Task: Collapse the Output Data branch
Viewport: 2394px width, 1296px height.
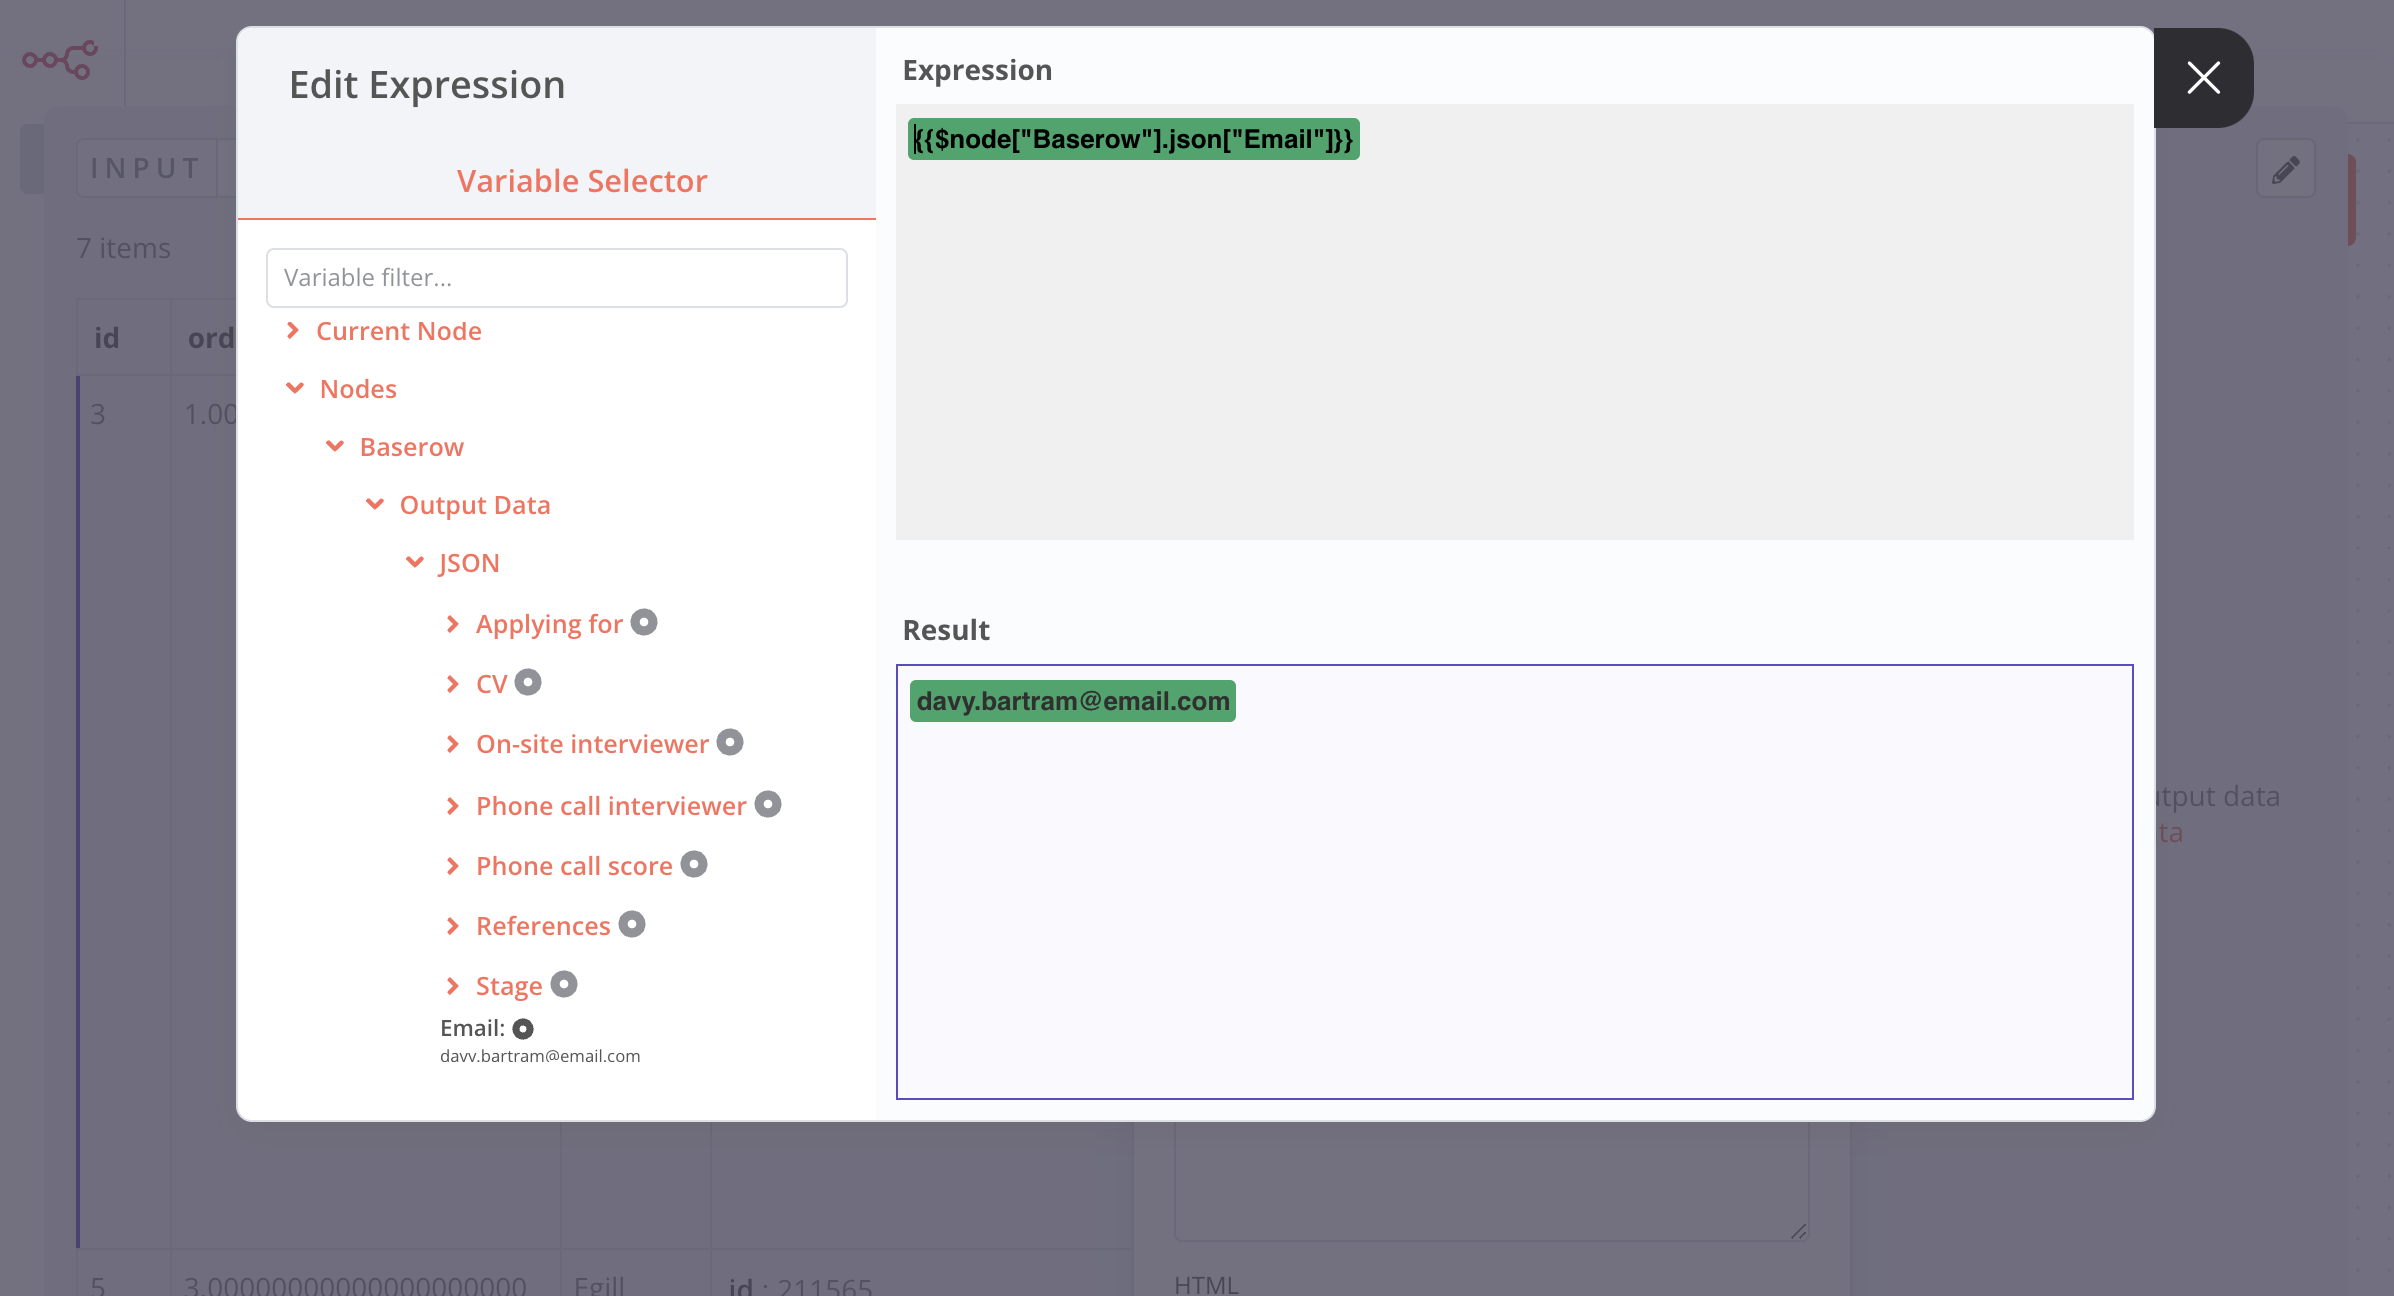Action: 474,505
